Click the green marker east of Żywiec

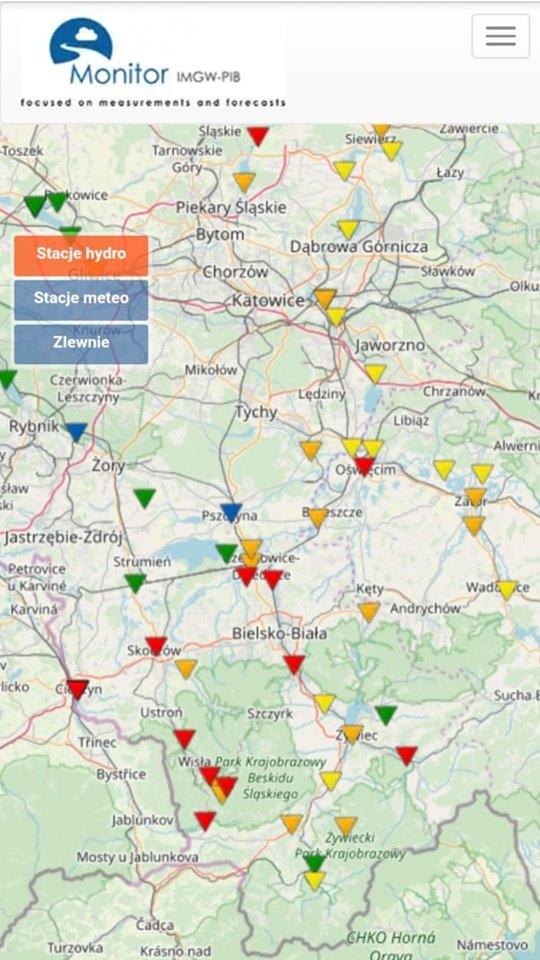(x=386, y=714)
